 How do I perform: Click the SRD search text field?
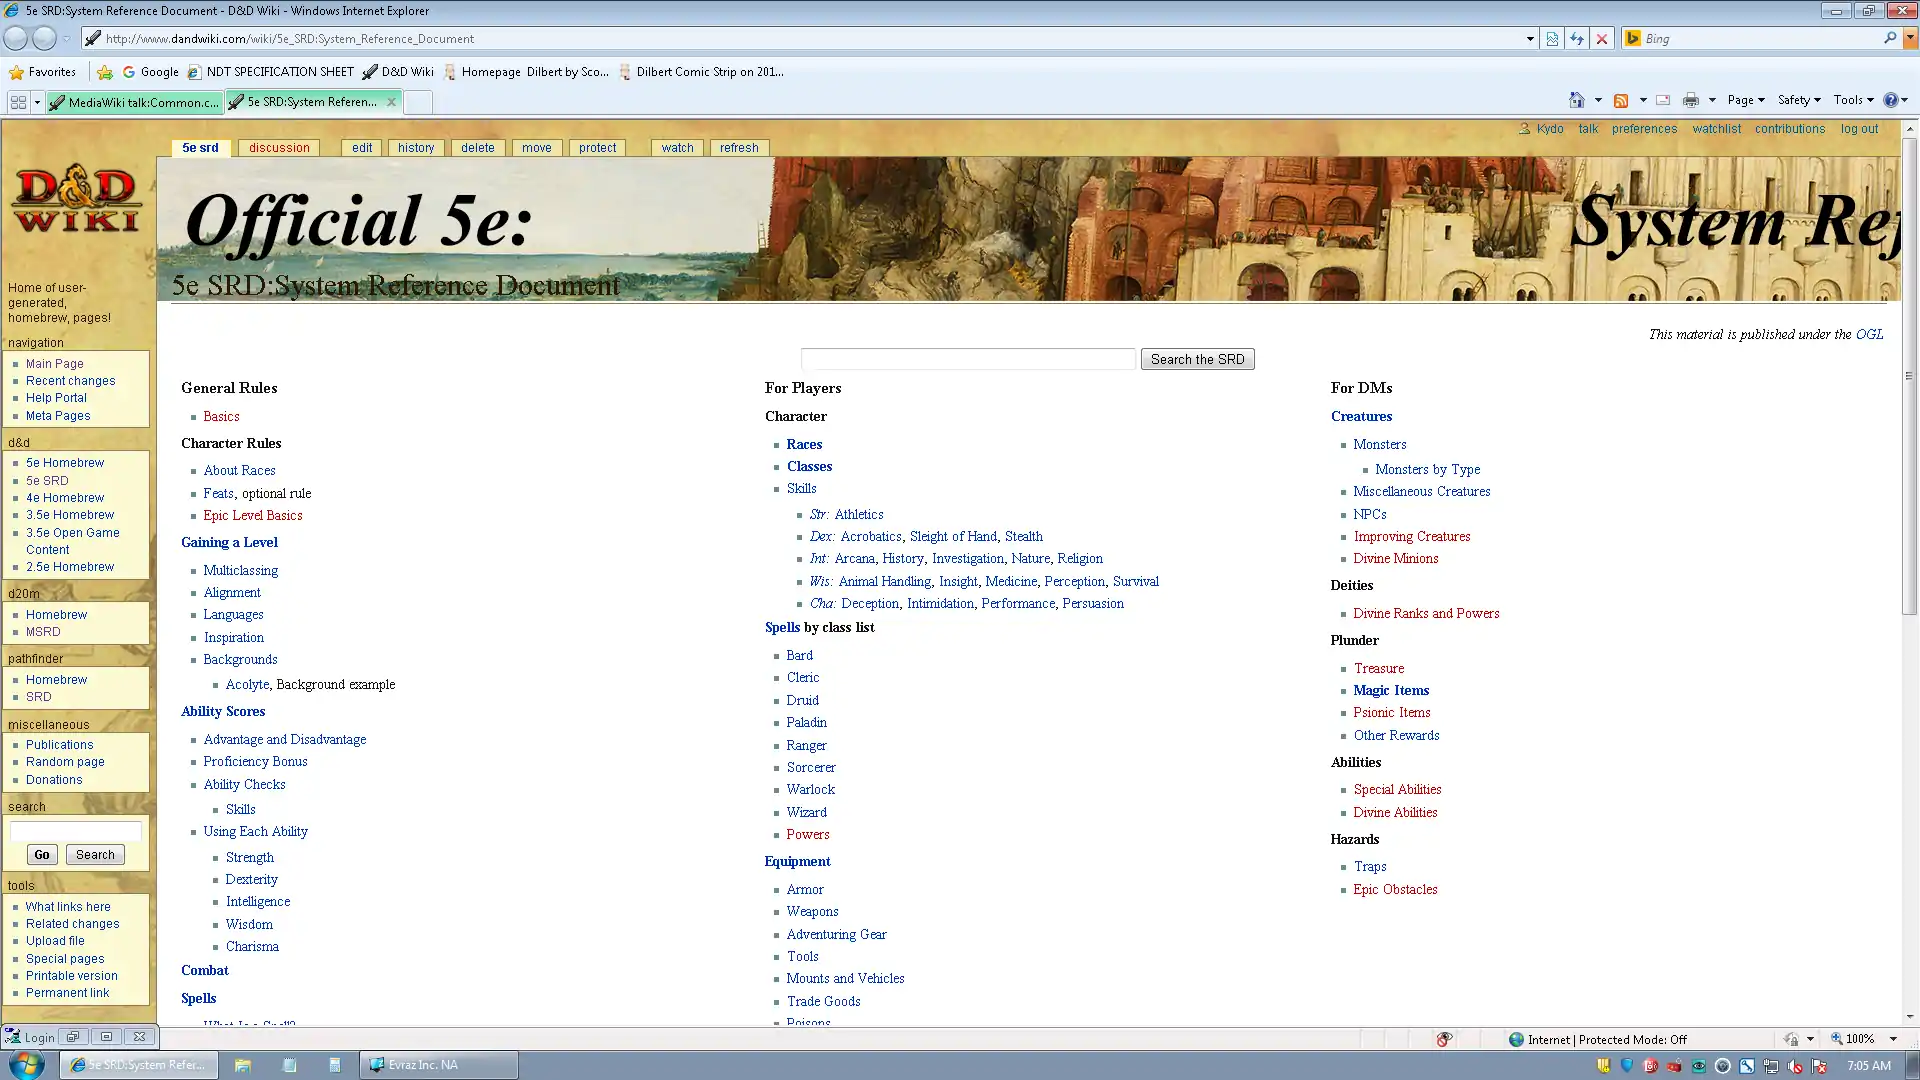(967, 359)
